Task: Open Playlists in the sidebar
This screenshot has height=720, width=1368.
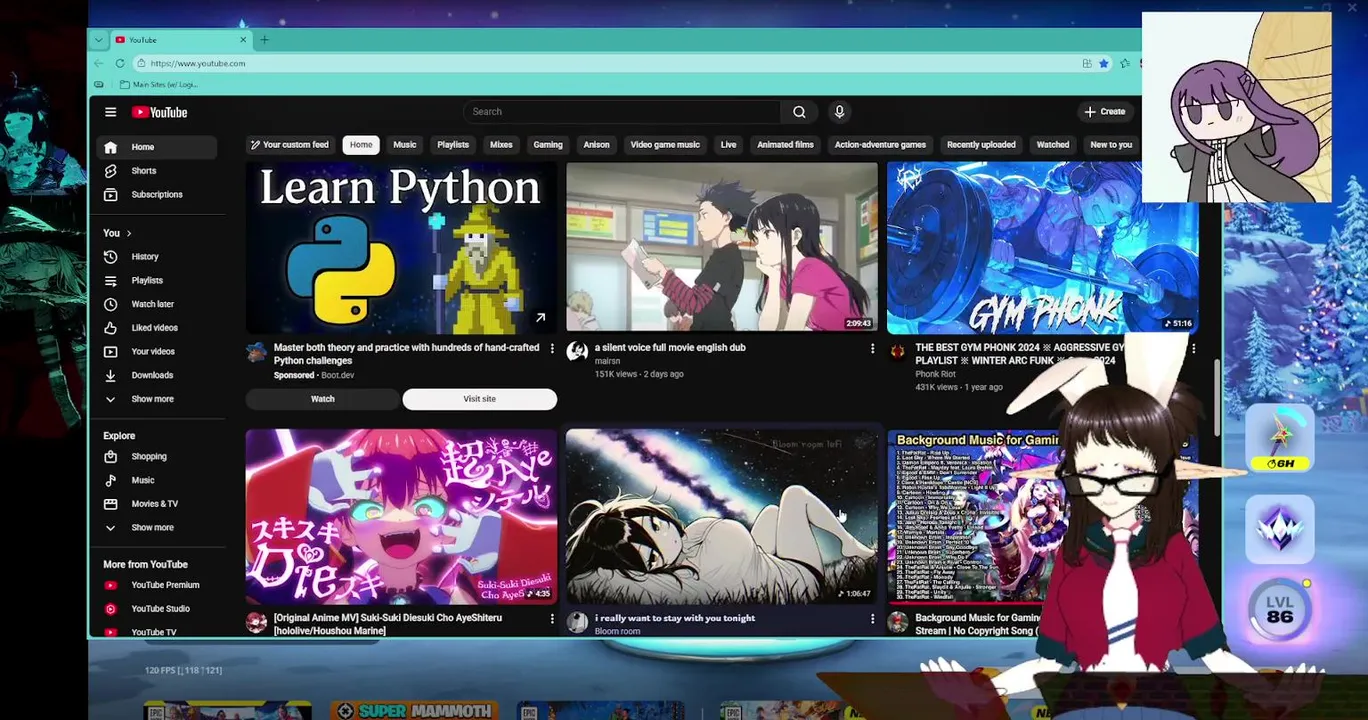Action: [158, 281]
